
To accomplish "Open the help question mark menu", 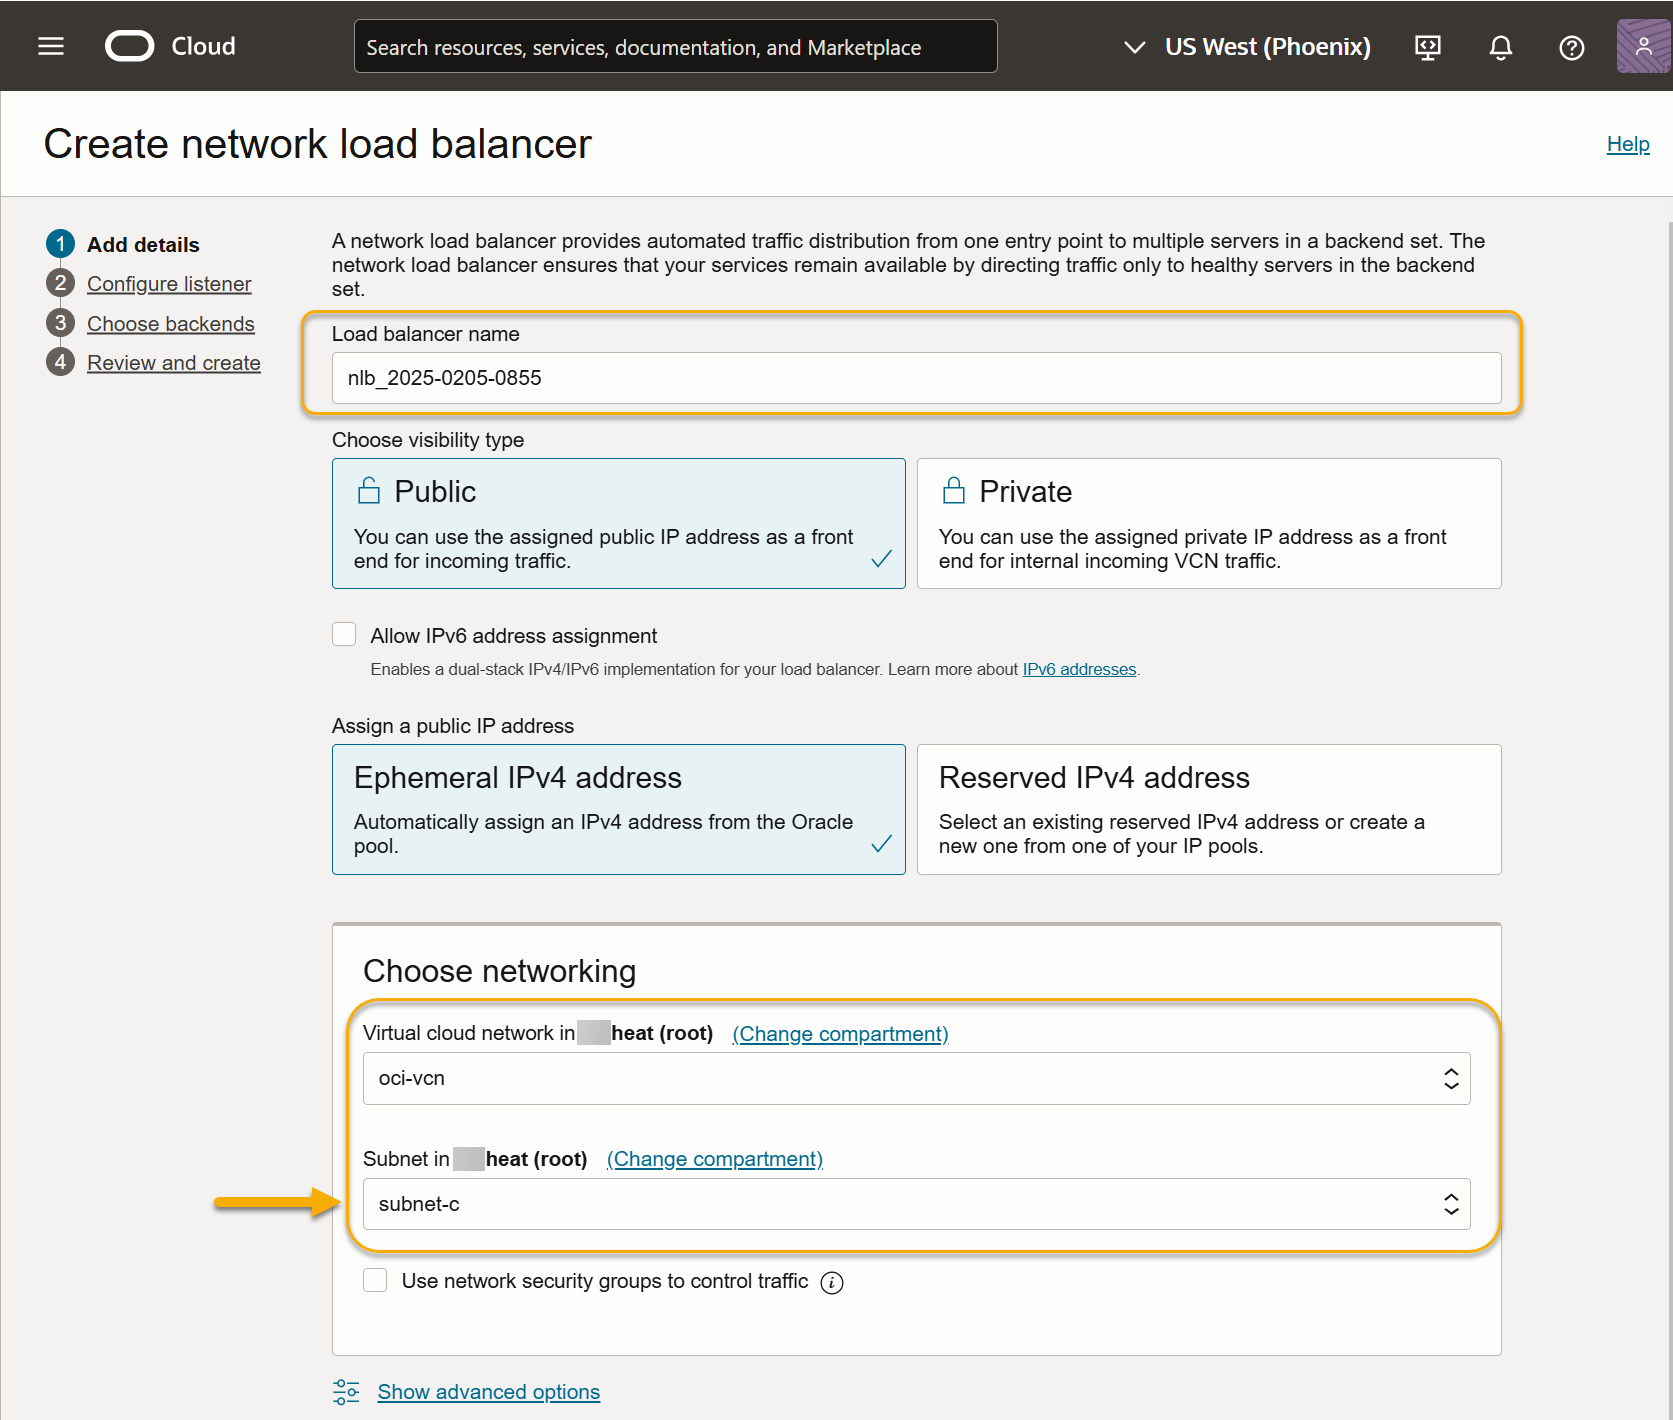I will pos(1571,47).
